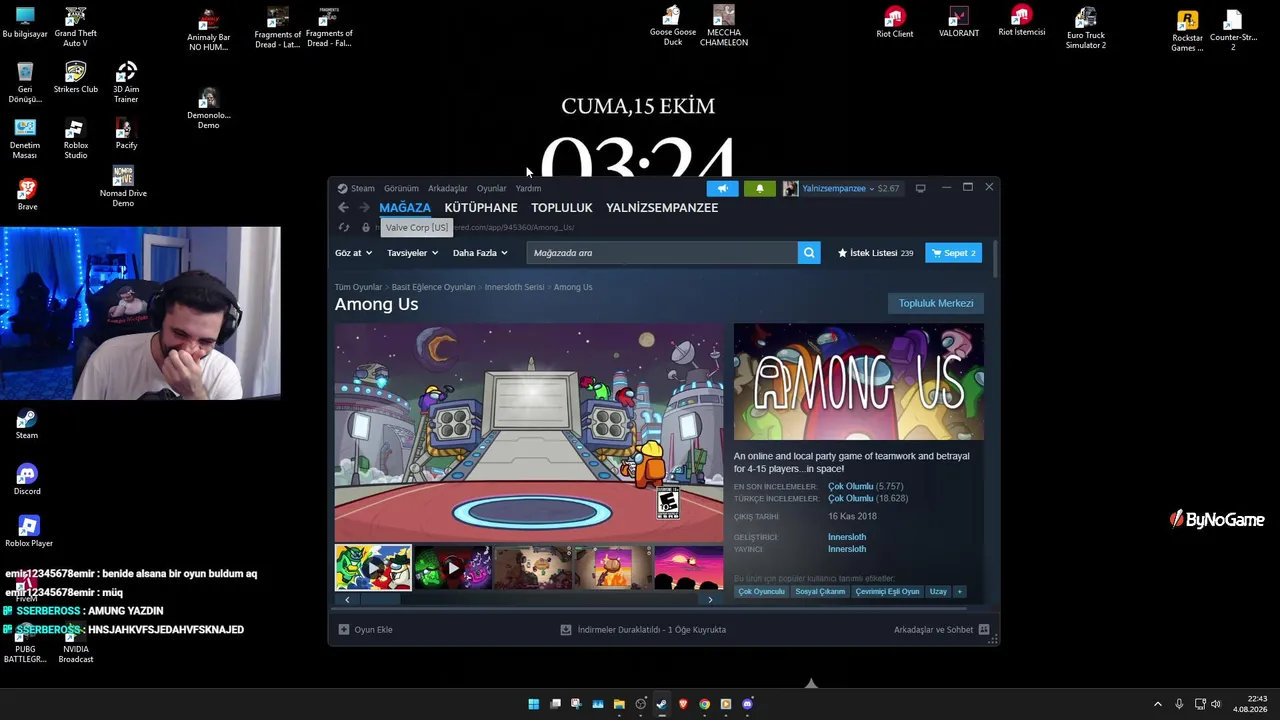Focus the Mağazada ara search field
The image size is (1280, 720).
click(662, 253)
